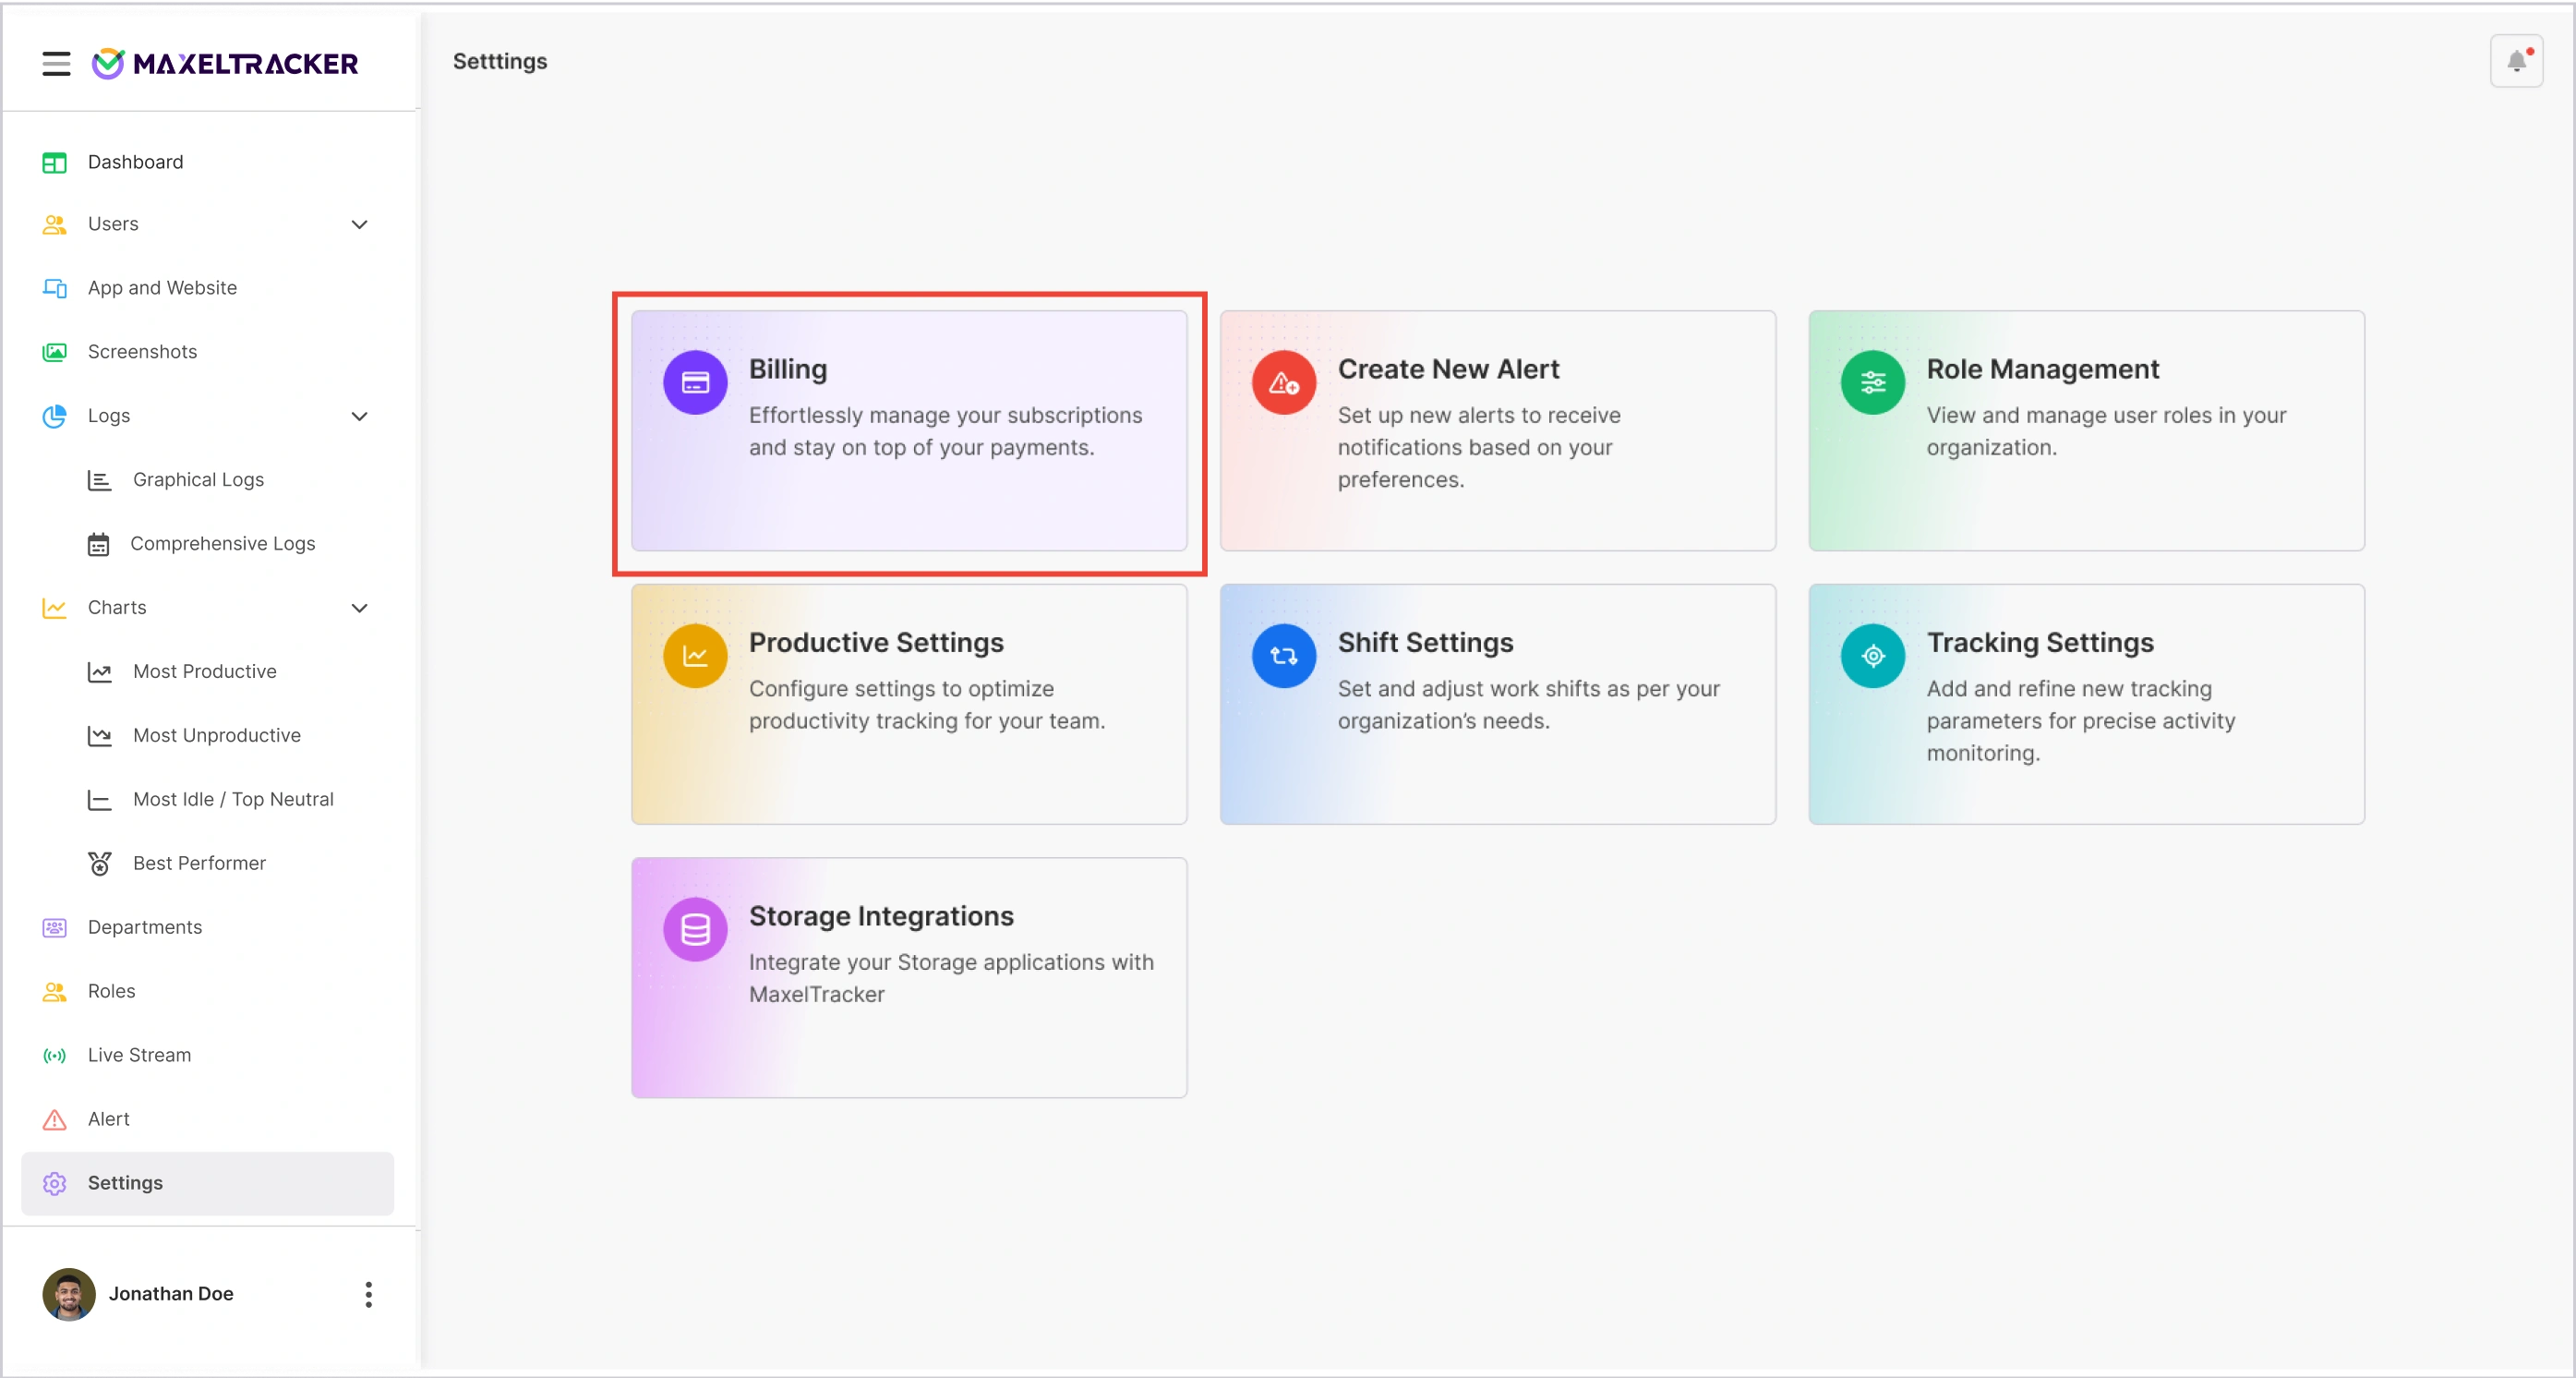2576x1378 pixels.
Task: Click the Settings page heading
Action: pyautogui.click(x=500, y=62)
